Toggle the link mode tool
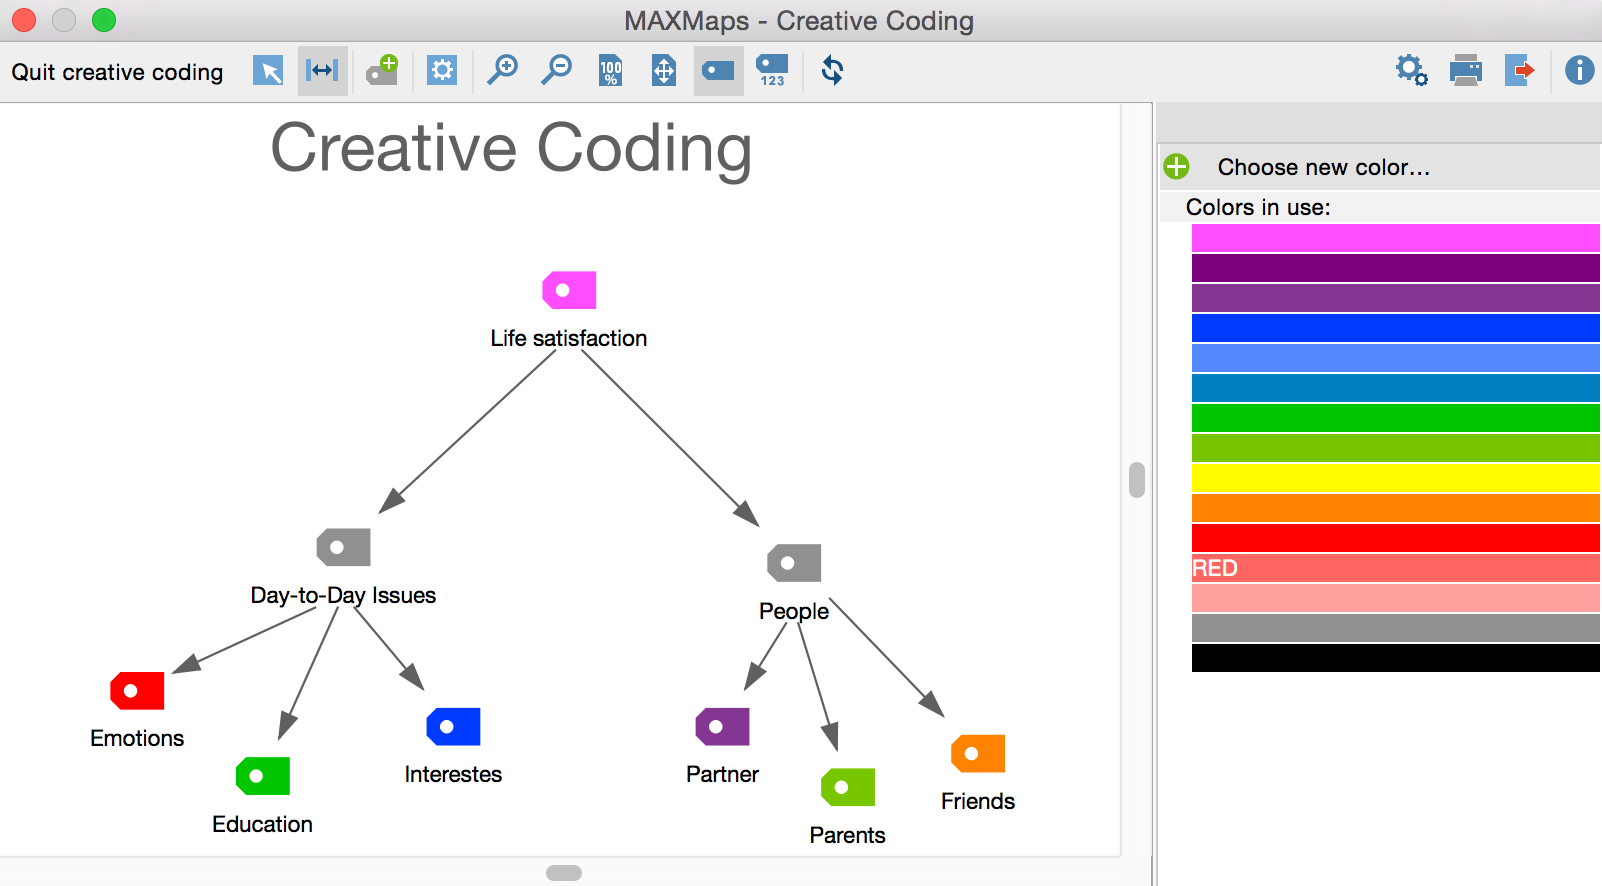Screen dimensions: 1602x886 (322, 71)
